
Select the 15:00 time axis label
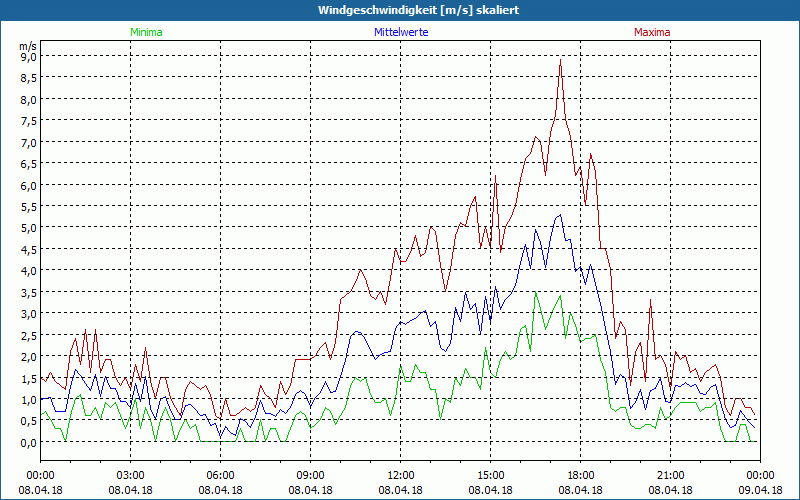(491, 475)
